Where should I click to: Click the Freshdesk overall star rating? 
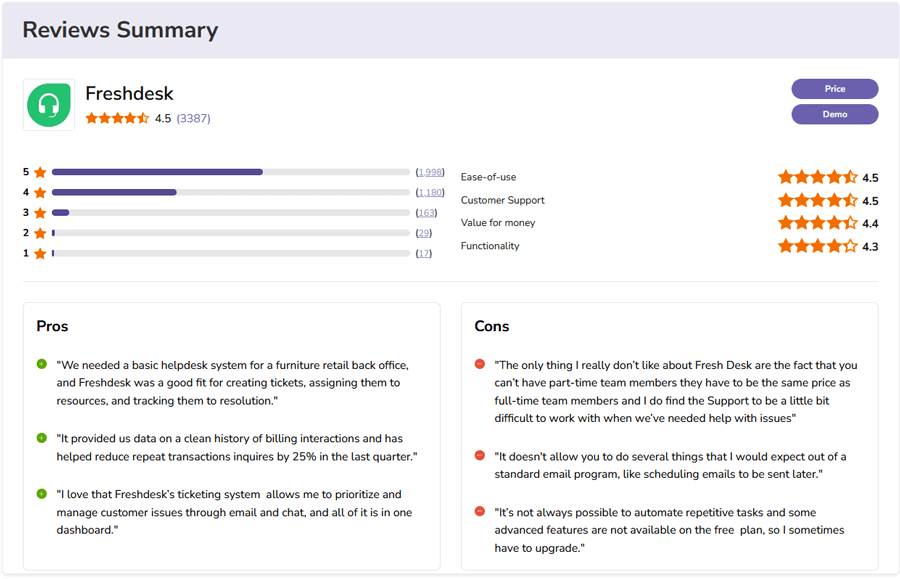[x=117, y=118]
